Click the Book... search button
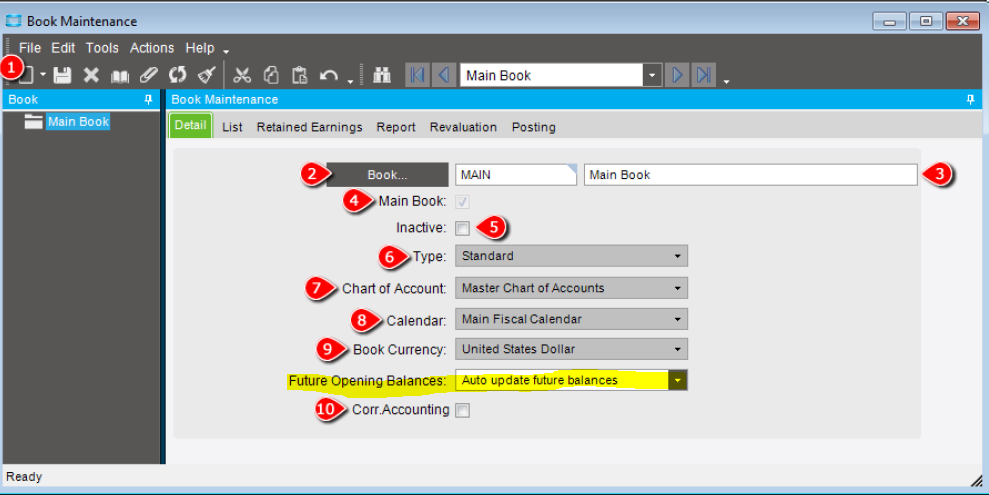Viewport: 989px width, 495px height. [387, 175]
